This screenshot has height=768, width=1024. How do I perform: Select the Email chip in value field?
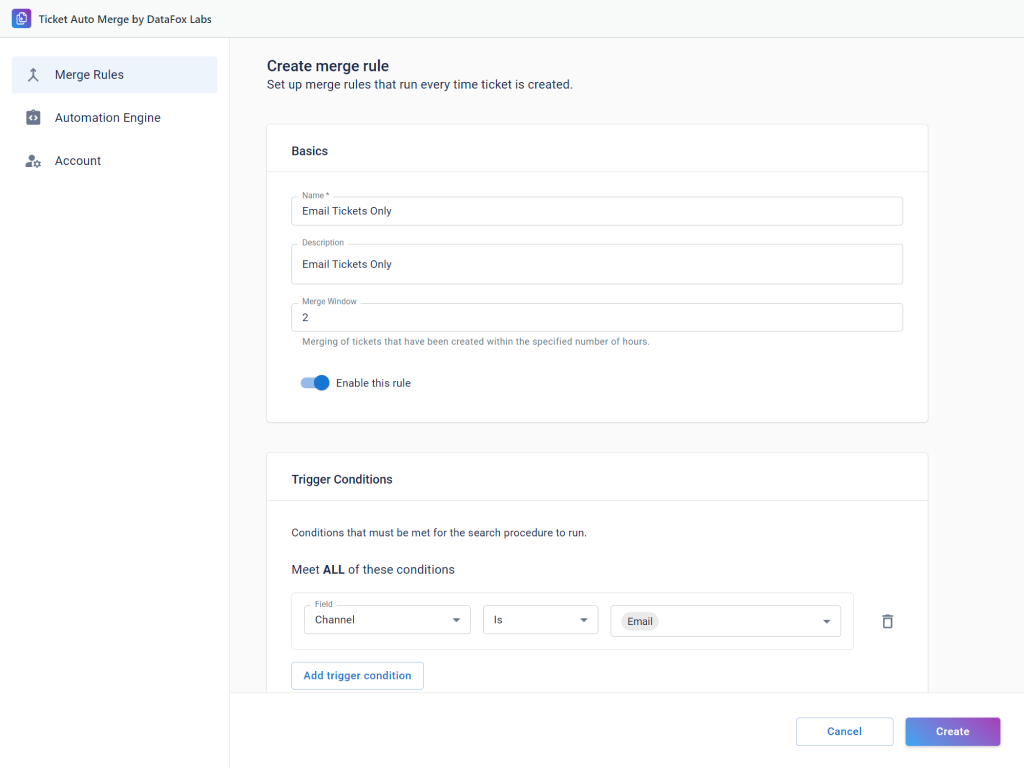640,621
